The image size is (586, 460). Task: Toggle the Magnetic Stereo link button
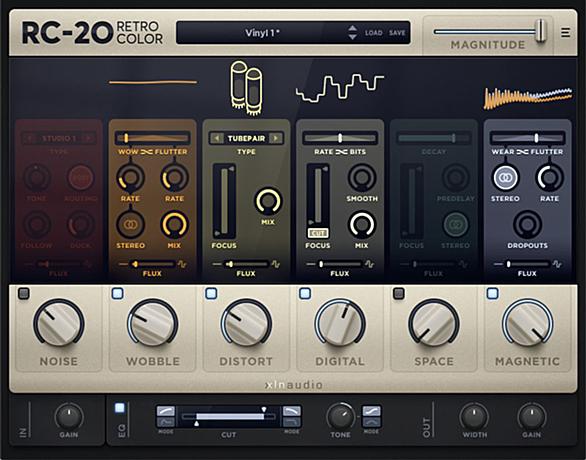[505, 177]
